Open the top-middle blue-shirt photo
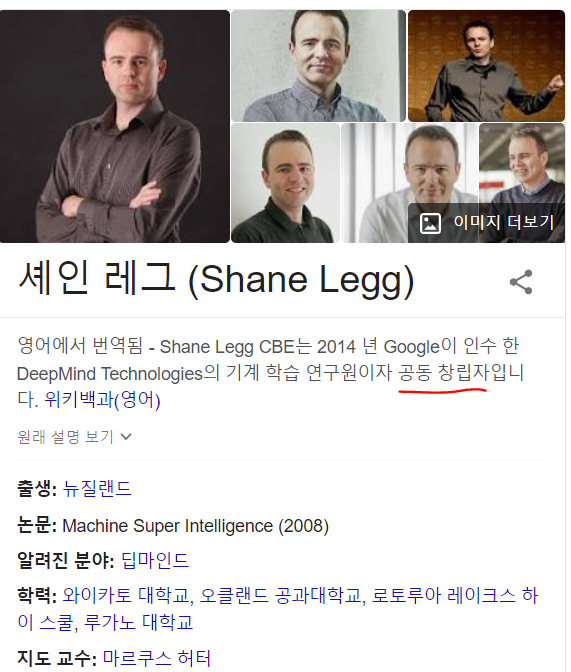 (318, 66)
